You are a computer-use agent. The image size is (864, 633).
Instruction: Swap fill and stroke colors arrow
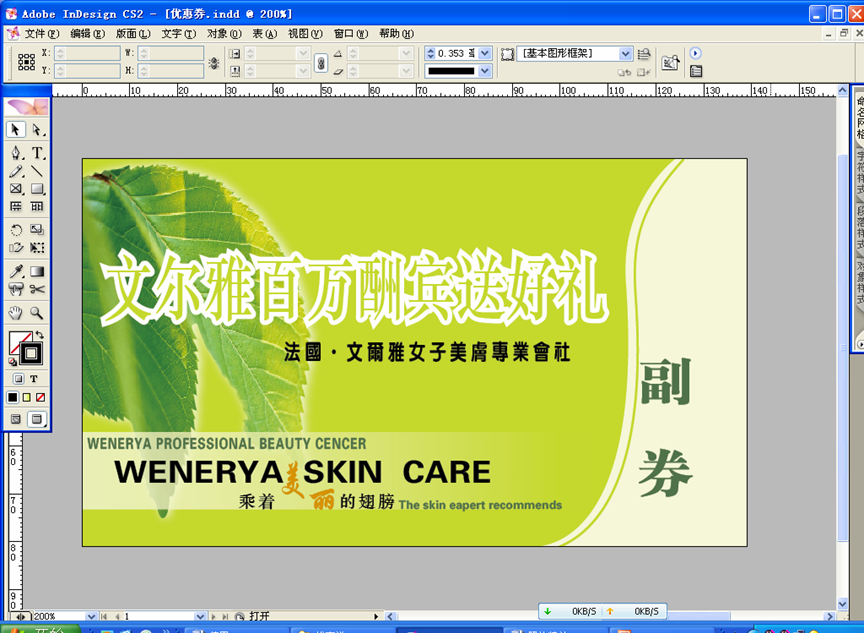pos(40,336)
